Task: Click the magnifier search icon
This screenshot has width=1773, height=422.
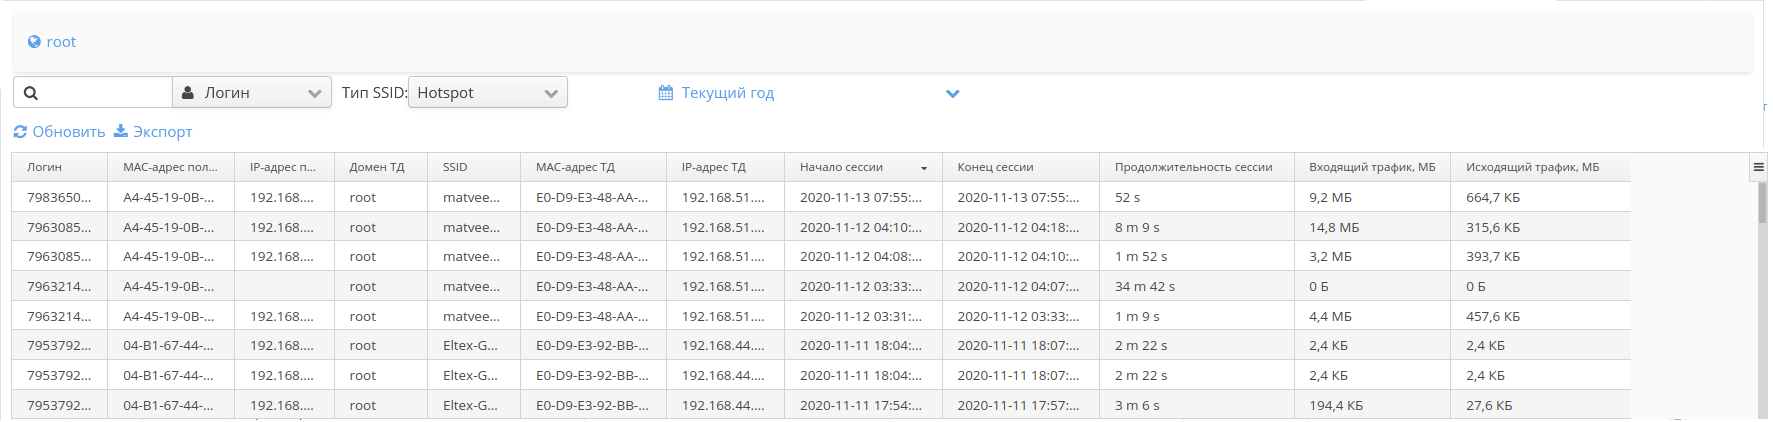Action: pyautogui.click(x=31, y=93)
